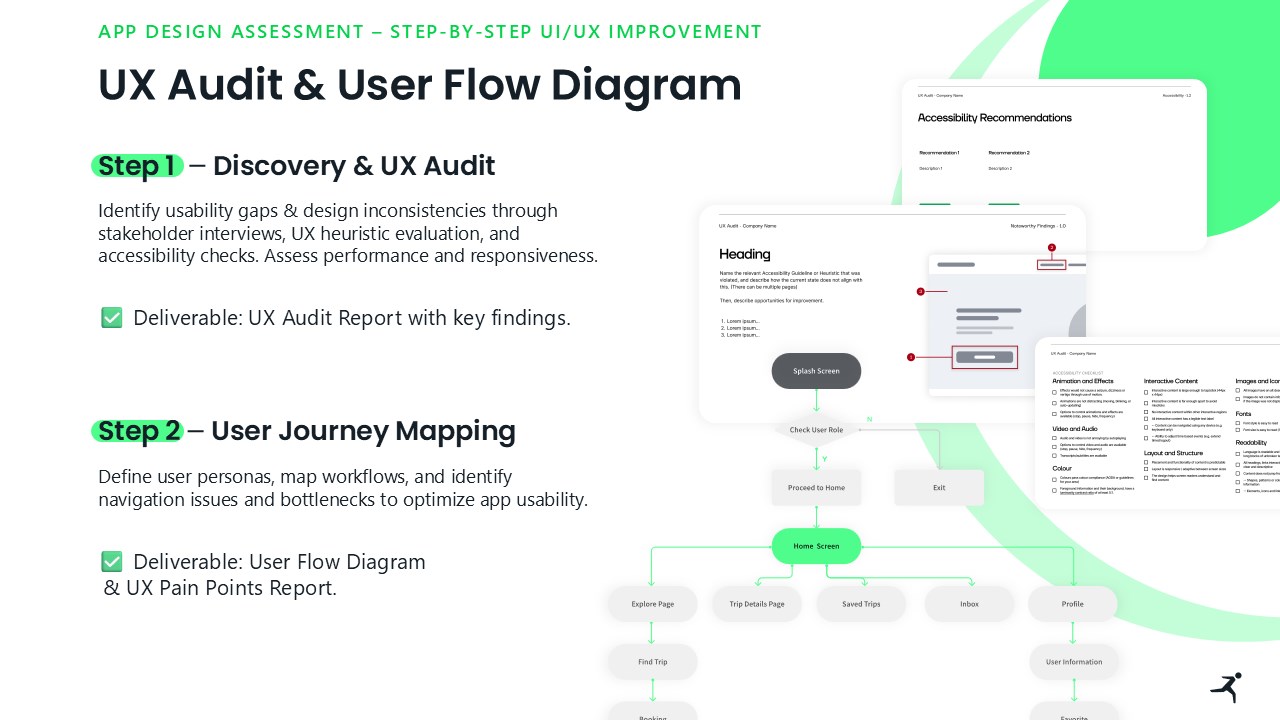
Task: Click the red-outlined button in the wireframe mockup
Action: [x=985, y=357]
